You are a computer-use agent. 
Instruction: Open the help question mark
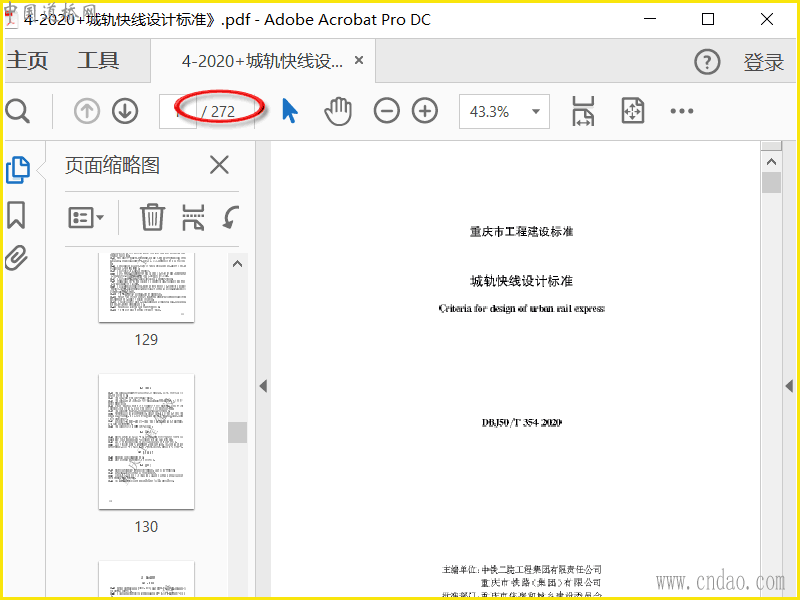[707, 62]
